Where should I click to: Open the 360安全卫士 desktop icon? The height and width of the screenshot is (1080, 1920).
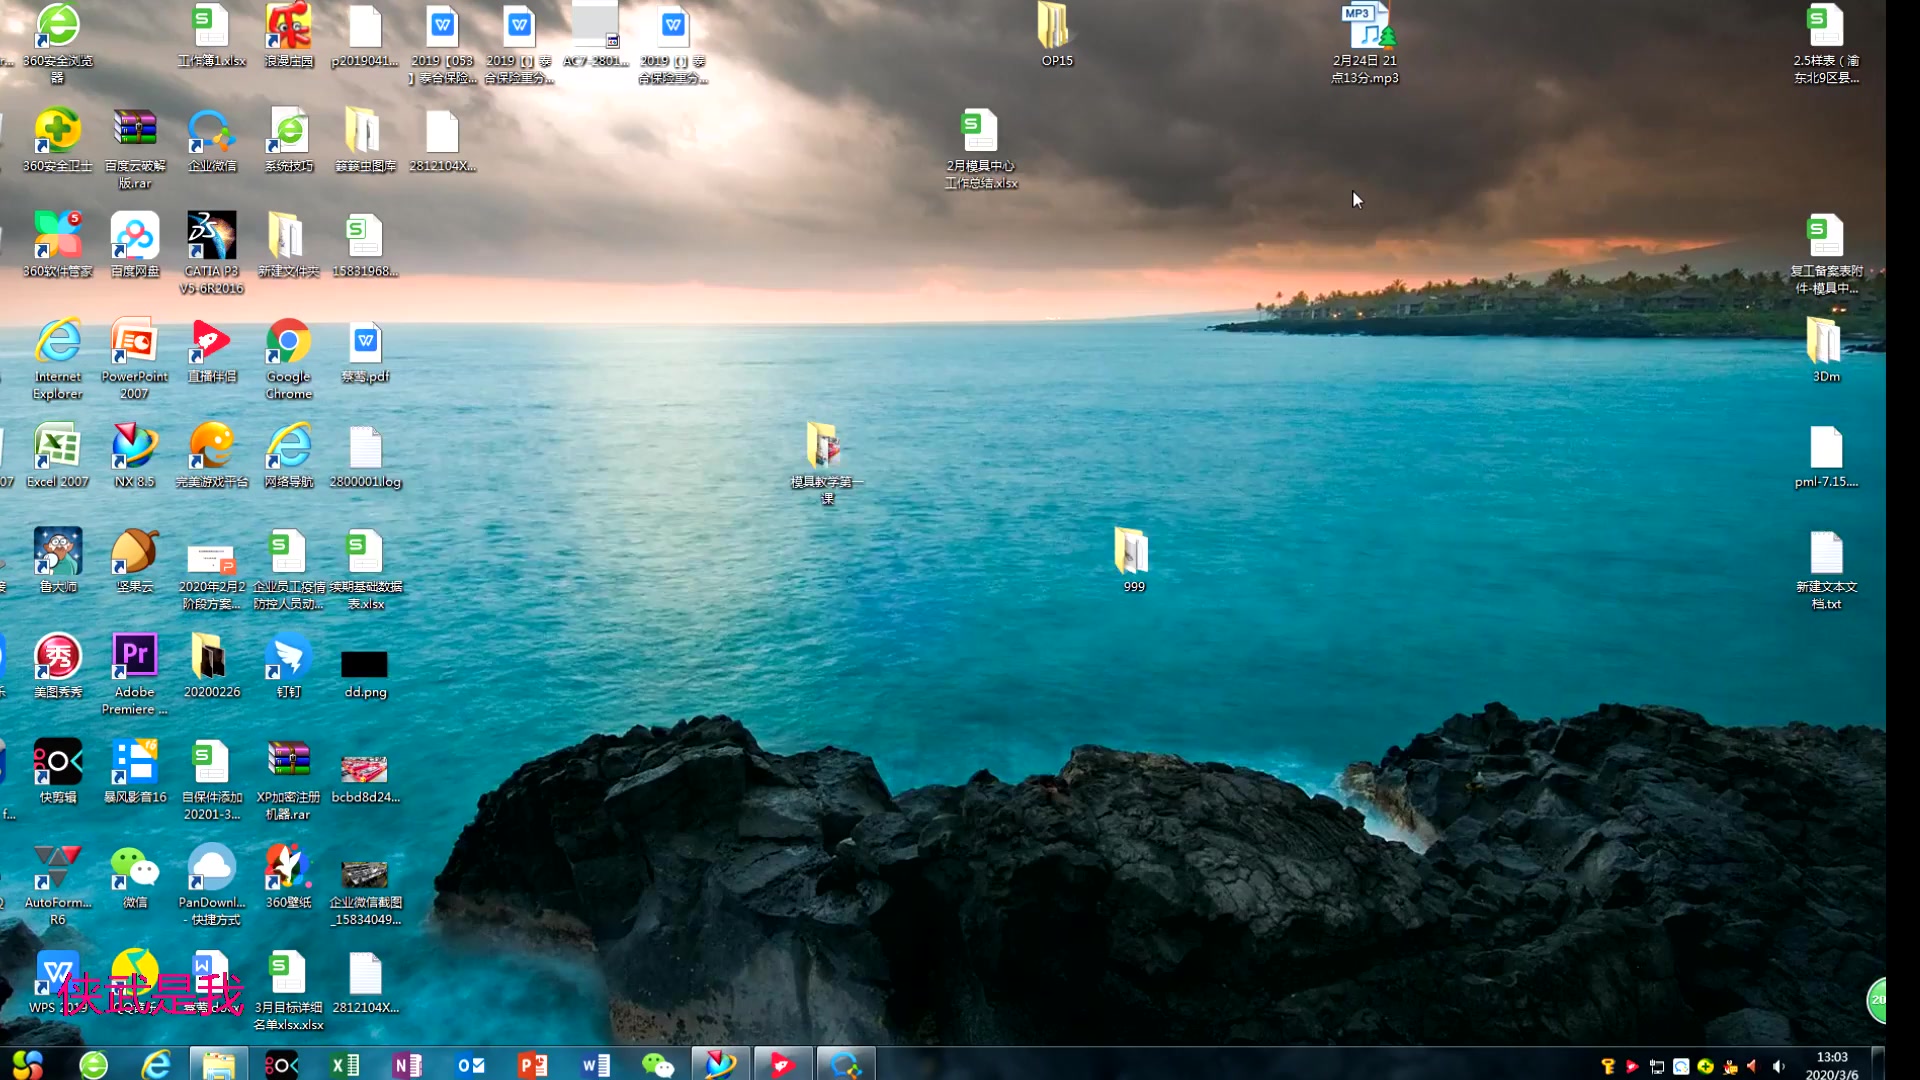[x=58, y=140]
